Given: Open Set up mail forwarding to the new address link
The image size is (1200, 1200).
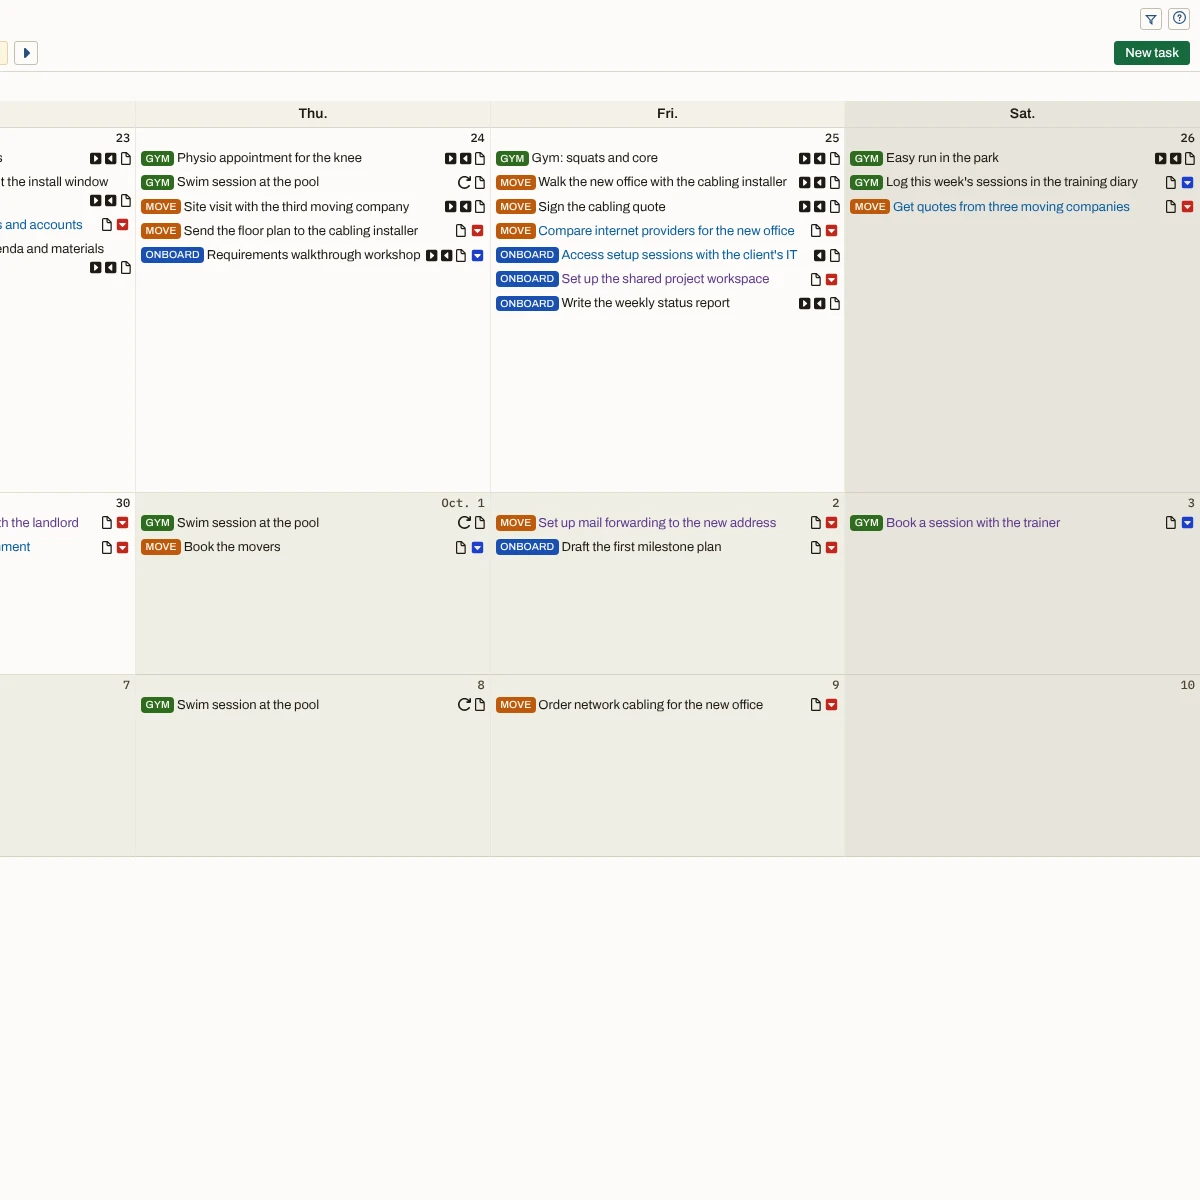Looking at the screenshot, I should pos(657,523).
